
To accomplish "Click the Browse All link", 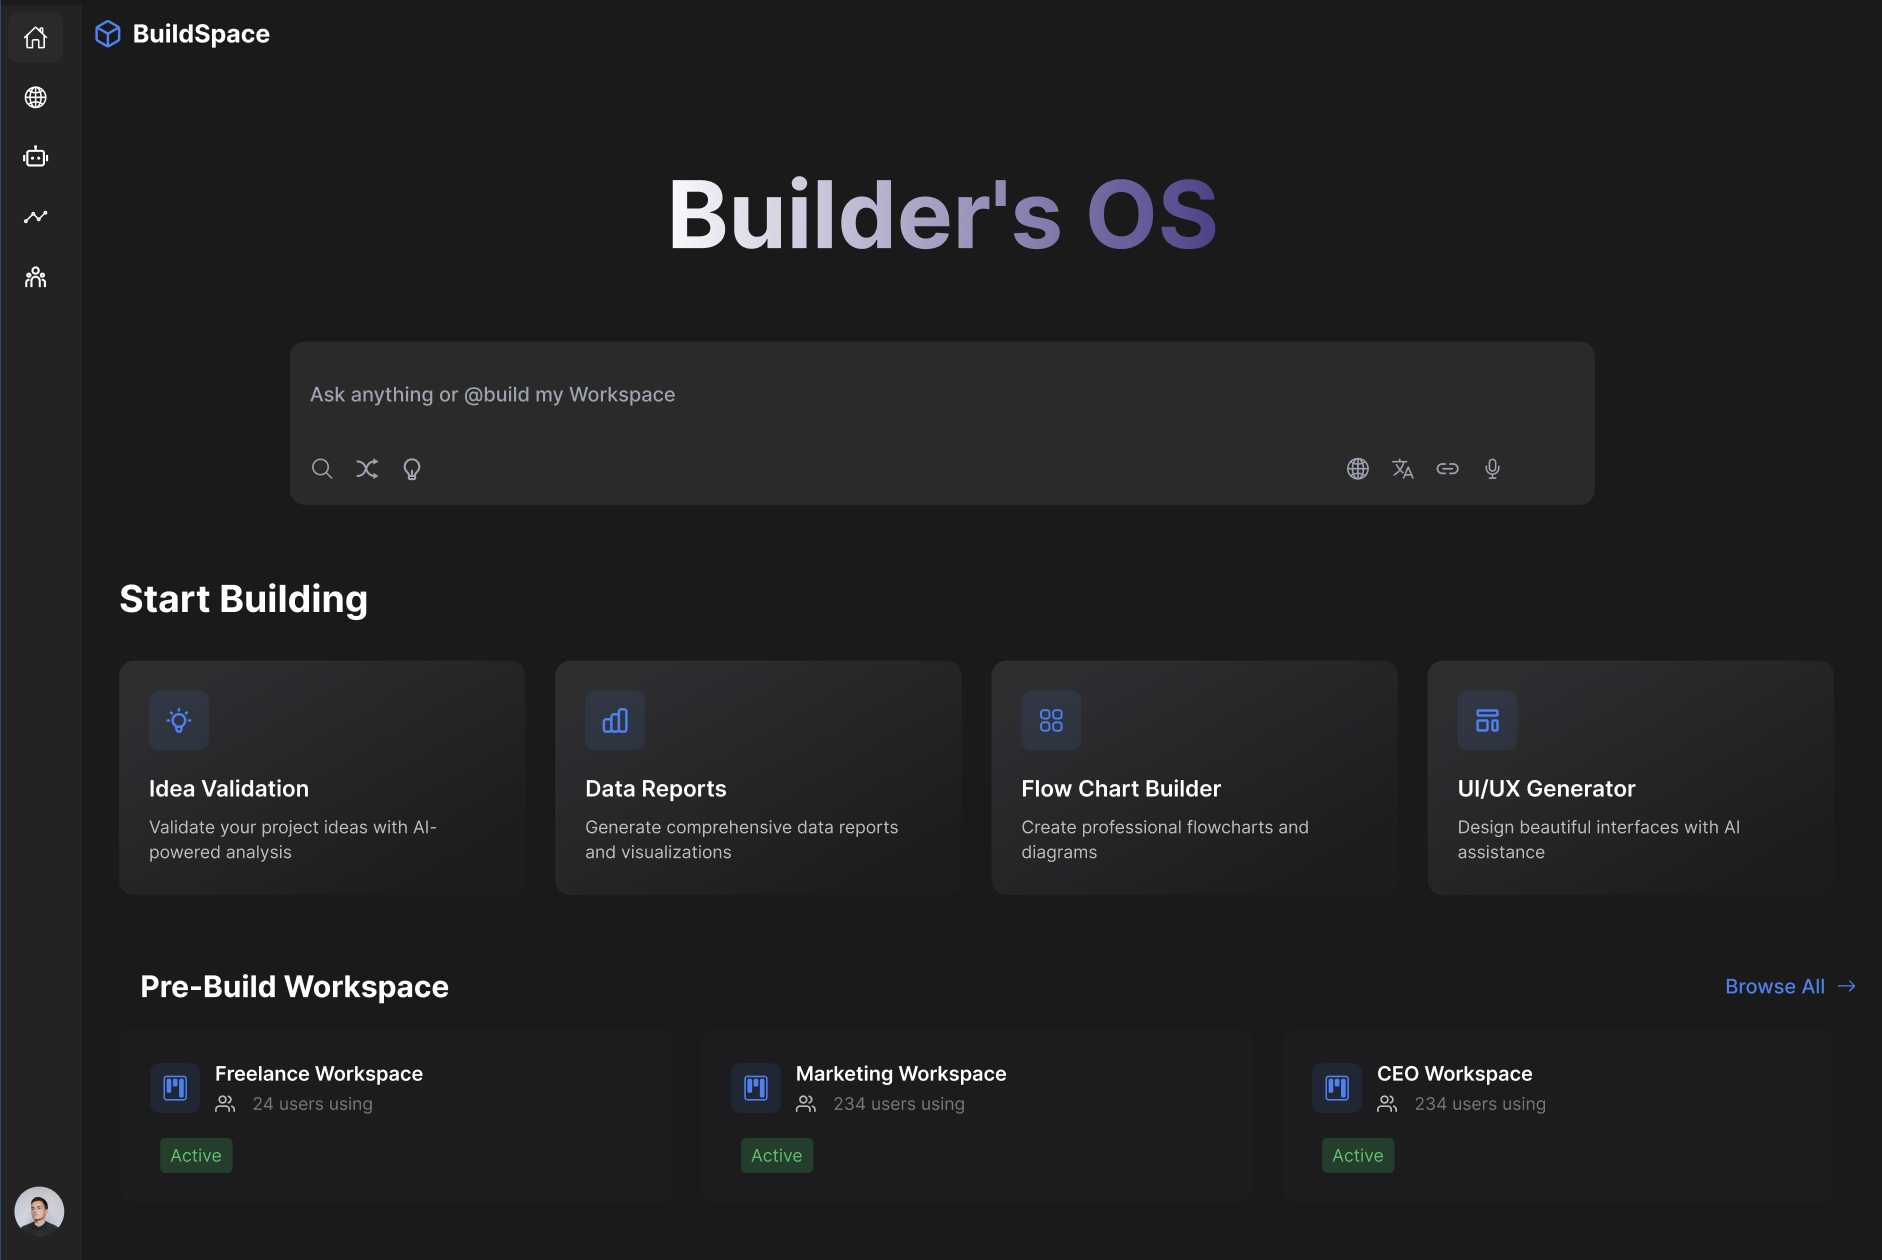I will (1775, 986).
